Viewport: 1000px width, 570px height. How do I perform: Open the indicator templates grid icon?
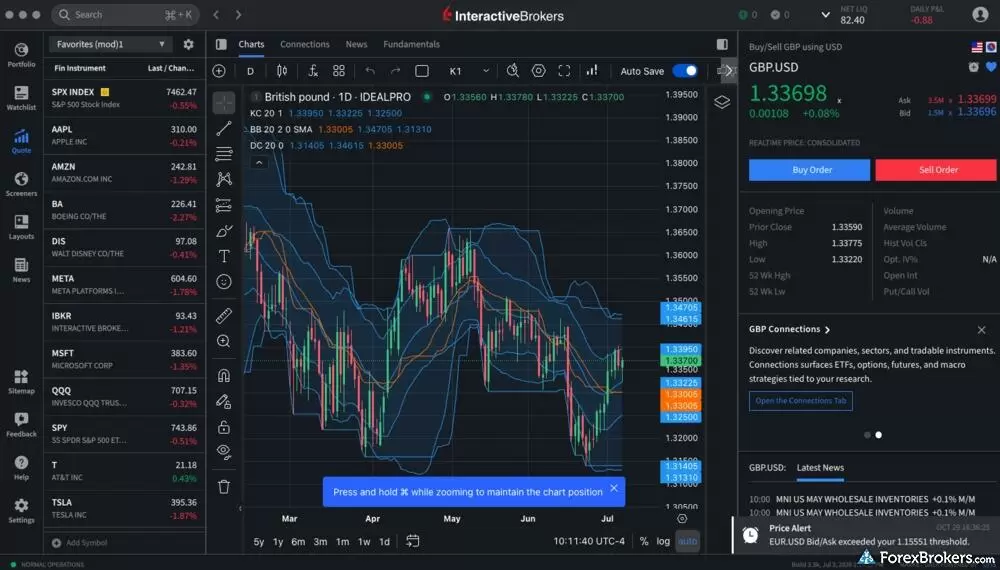pos(339,71)
